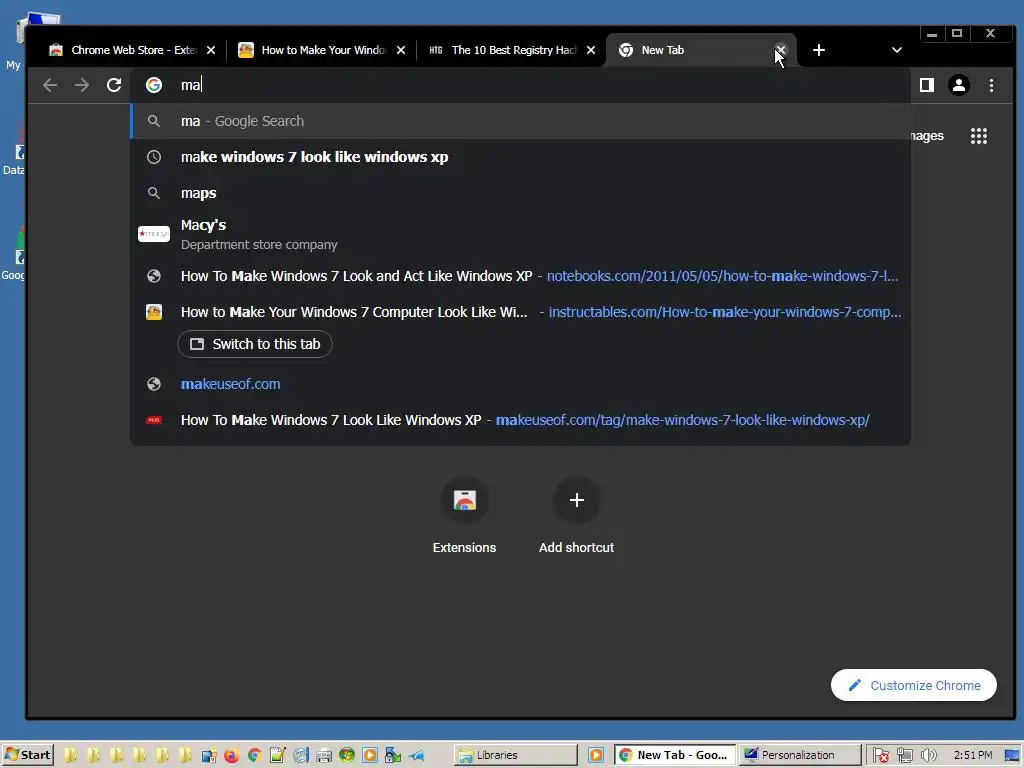
Task: Open the Chrome profile avatar
Action: pyautogui.click(x=959, y=85)
